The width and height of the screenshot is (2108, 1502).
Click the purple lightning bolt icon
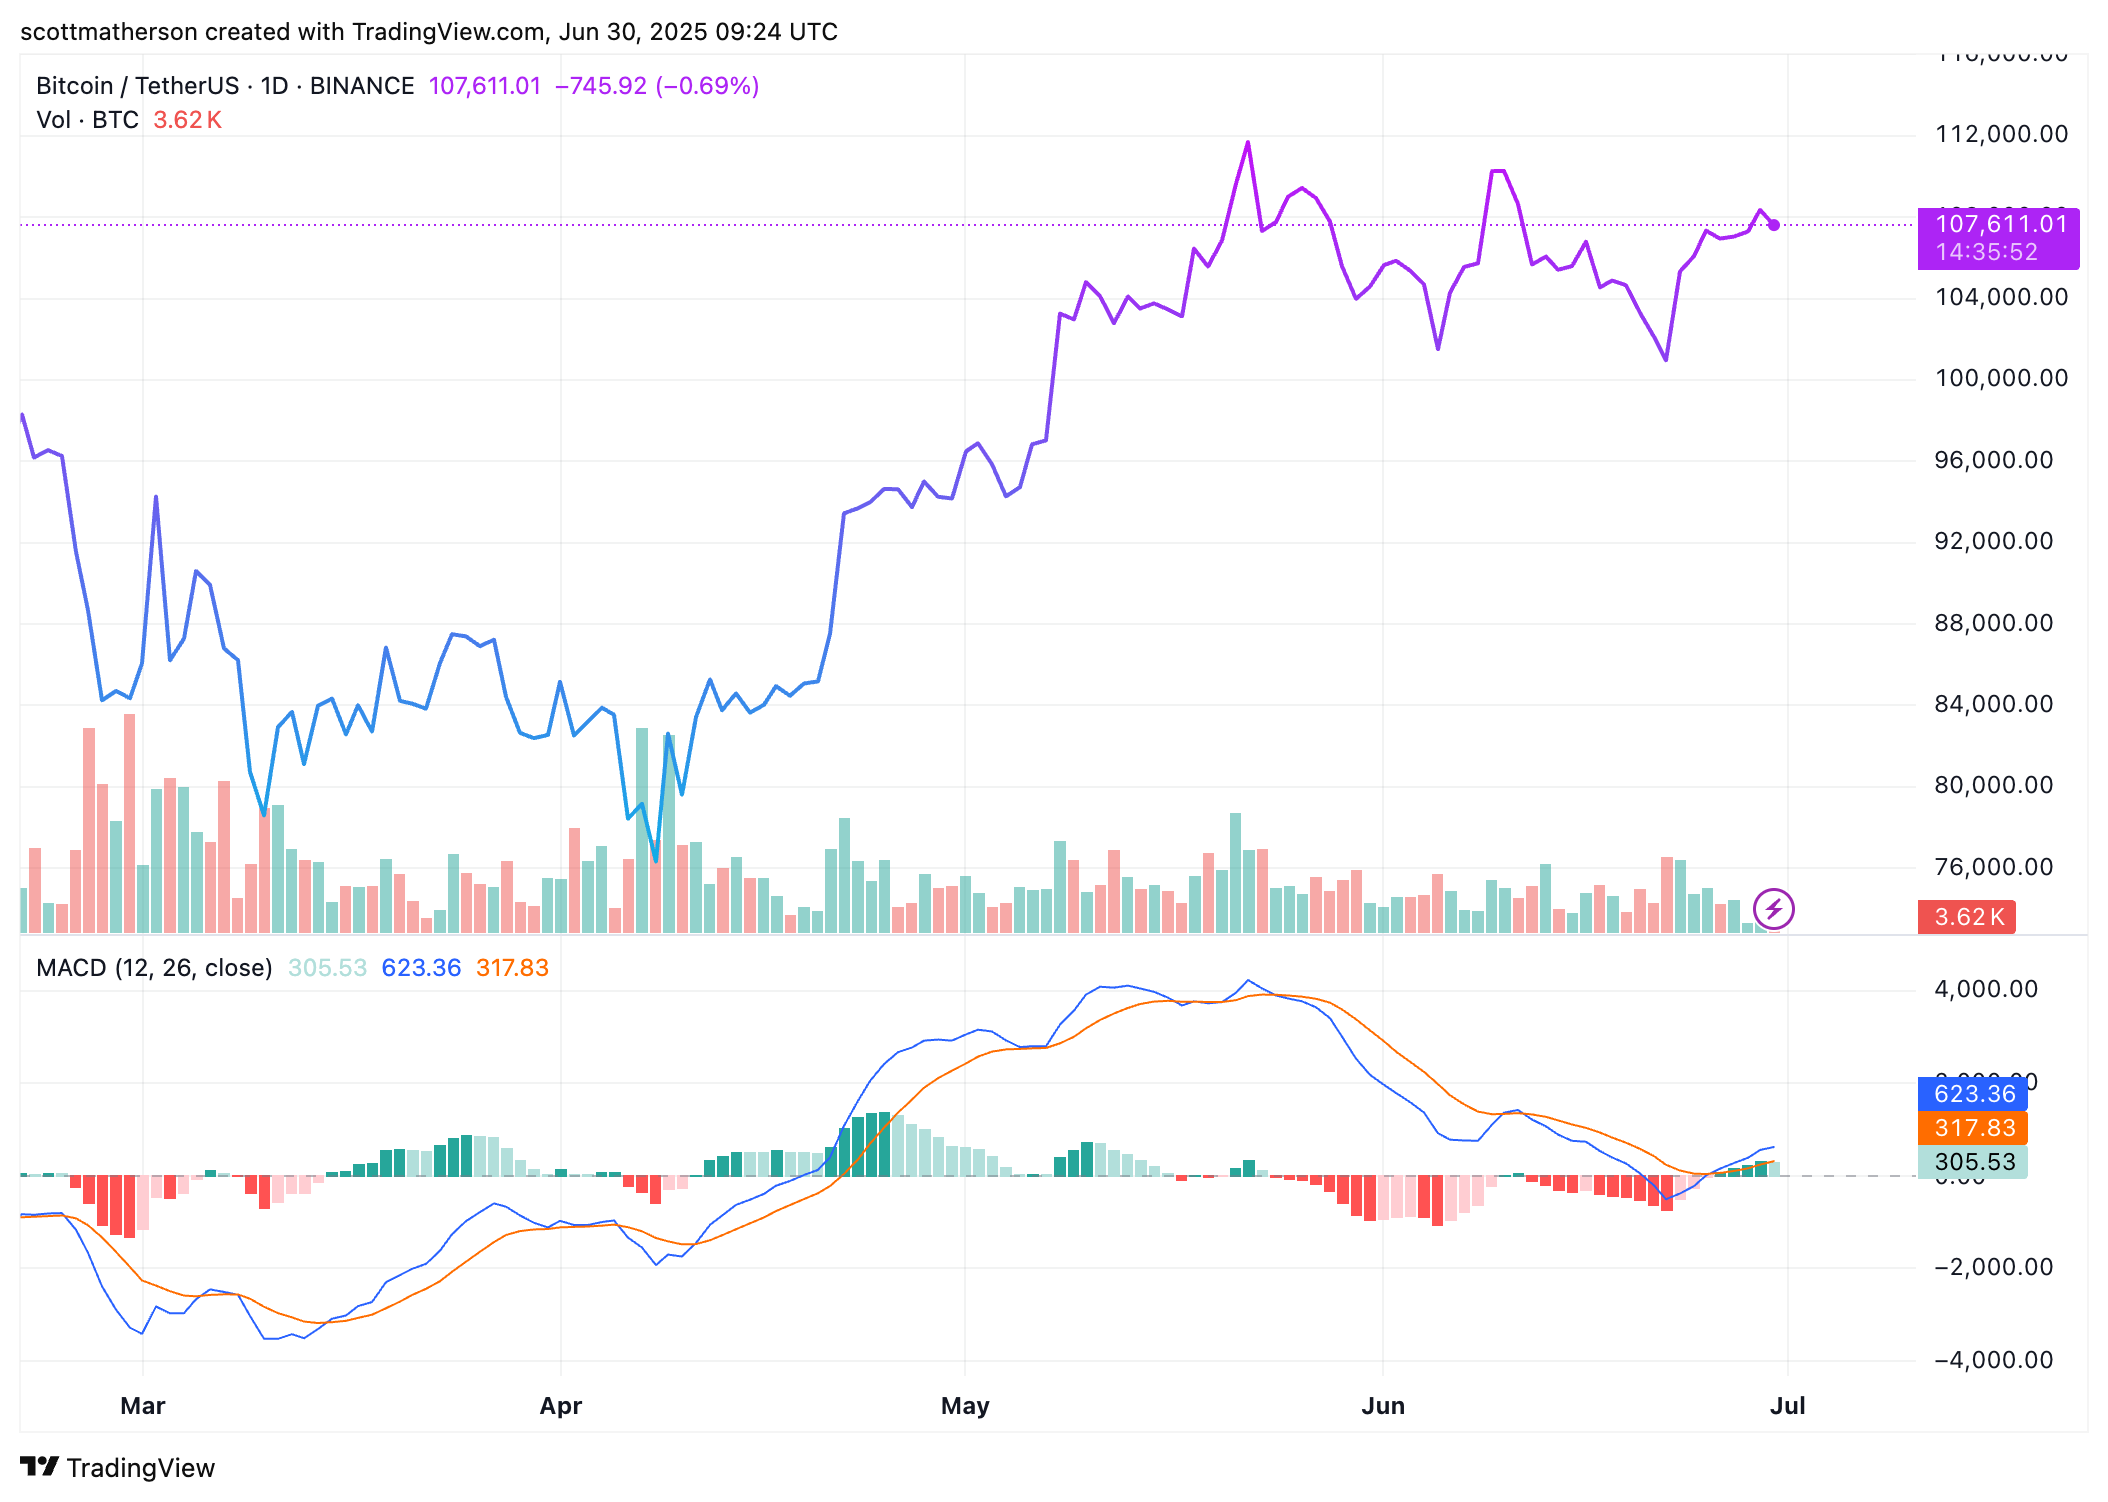point(1774,909)
